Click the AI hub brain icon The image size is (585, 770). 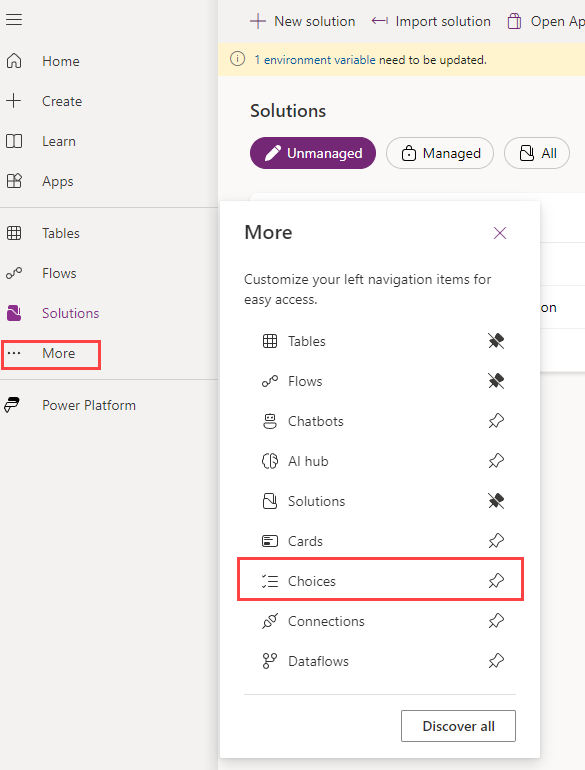point(270,461)
